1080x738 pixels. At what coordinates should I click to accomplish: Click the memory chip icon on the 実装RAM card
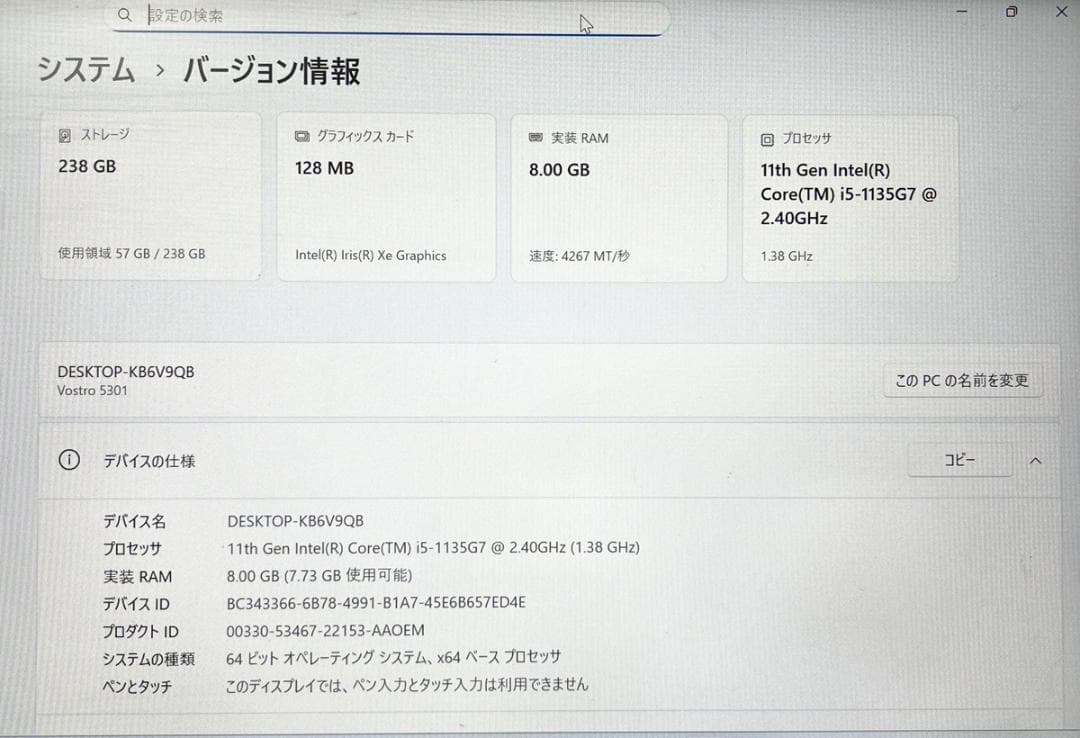tap(536, 138)
